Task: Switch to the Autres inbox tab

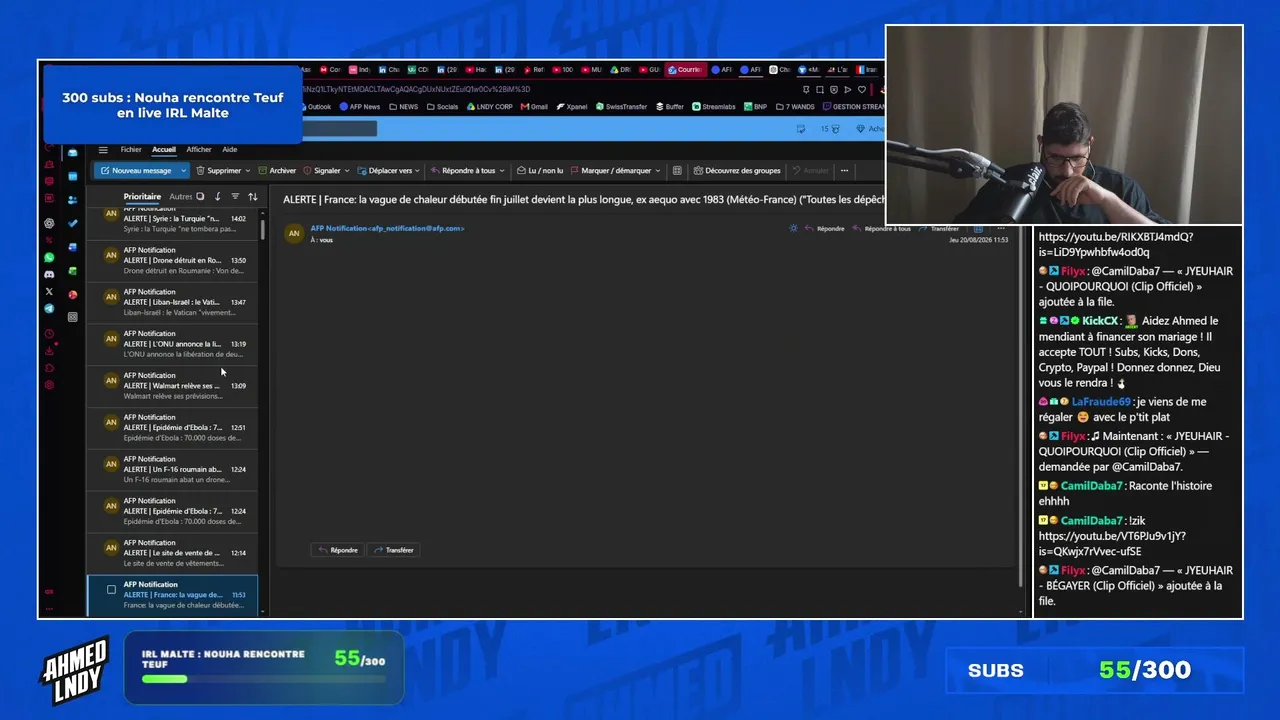Action: 180,197
